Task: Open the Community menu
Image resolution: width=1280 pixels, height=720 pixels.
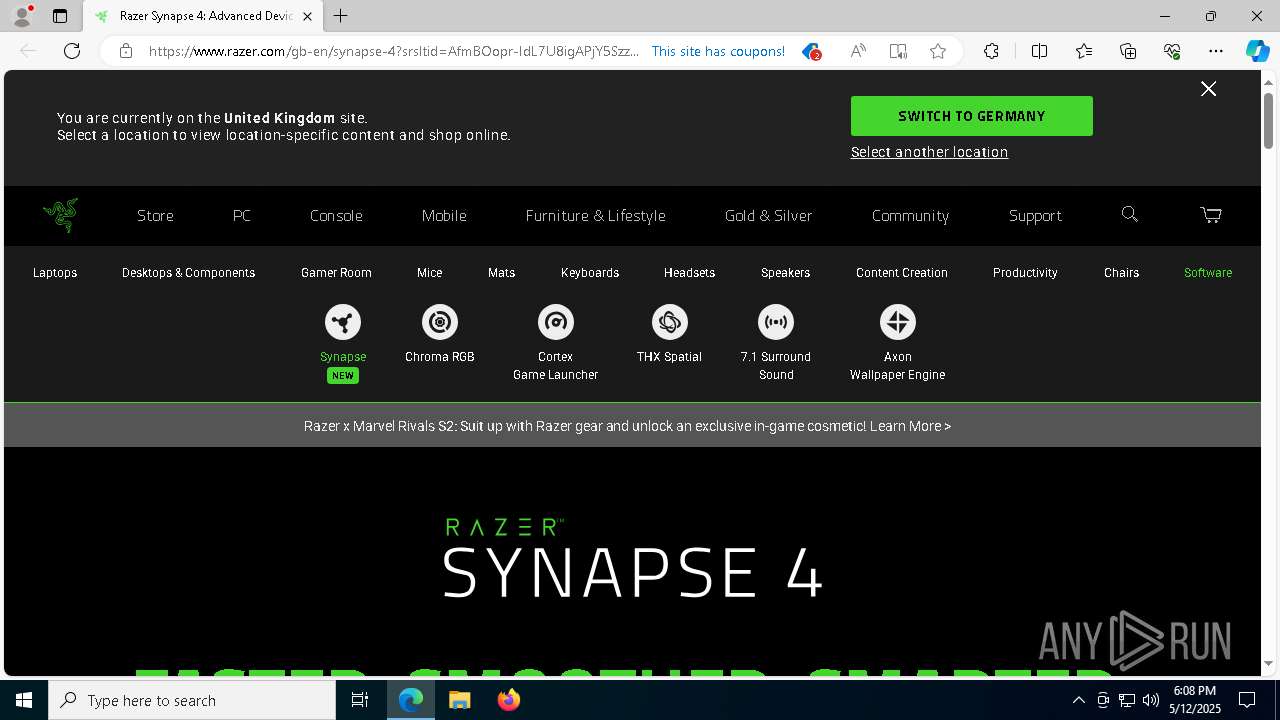Action: pos(910,215)
